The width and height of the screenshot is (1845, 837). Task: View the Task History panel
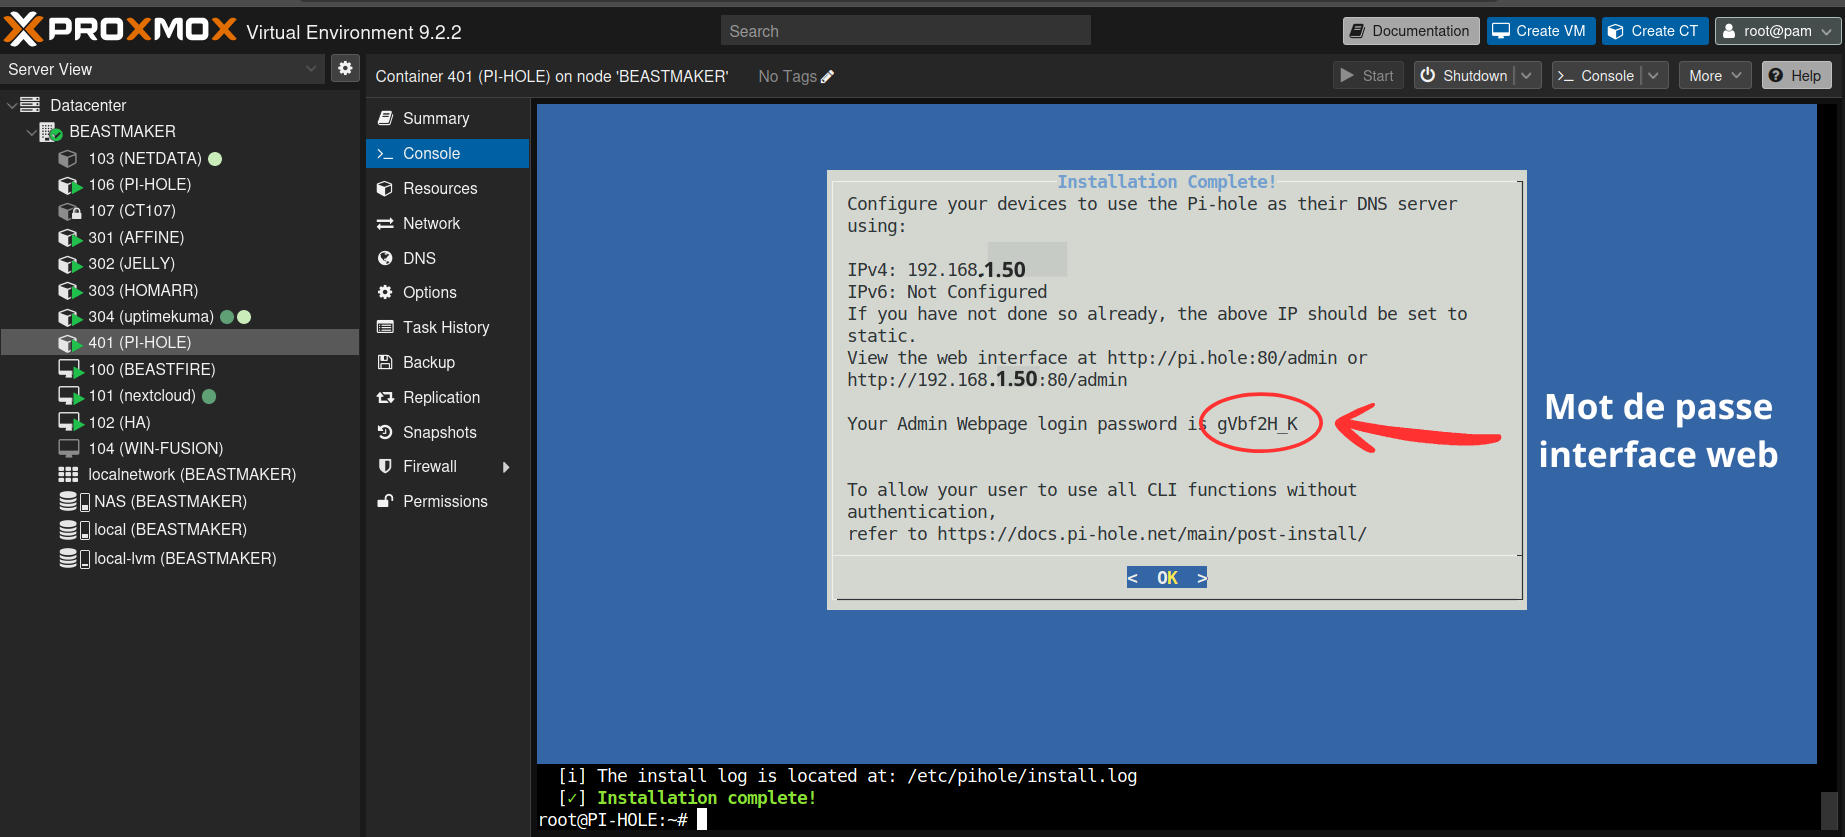[447, 327]
